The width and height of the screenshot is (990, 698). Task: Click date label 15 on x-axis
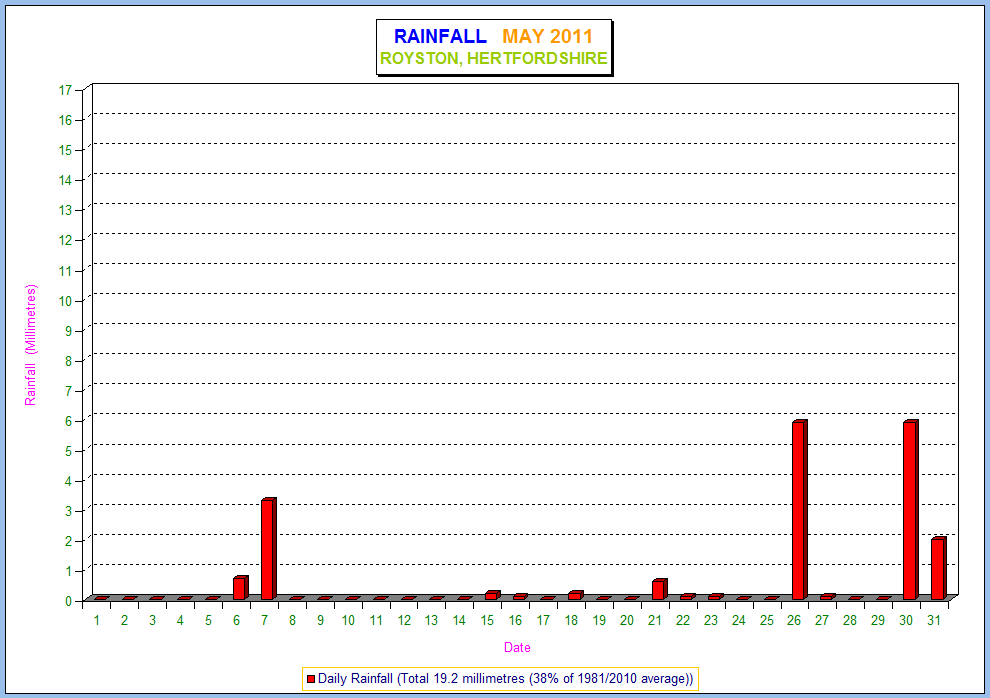point(487,620)
